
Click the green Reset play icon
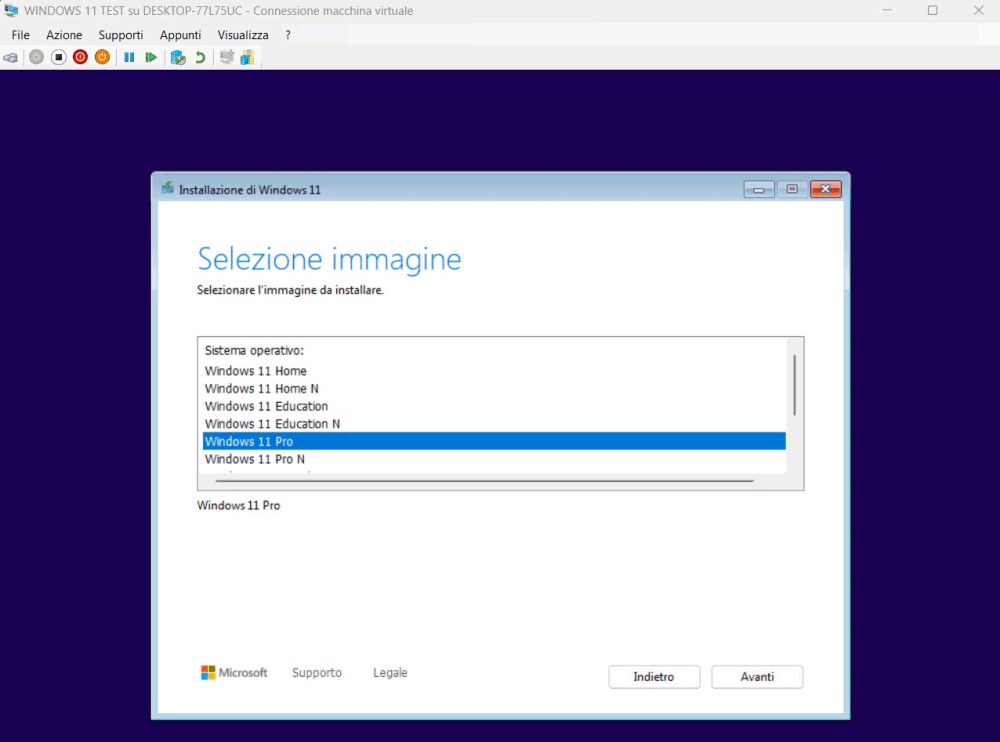pos(151,57)
